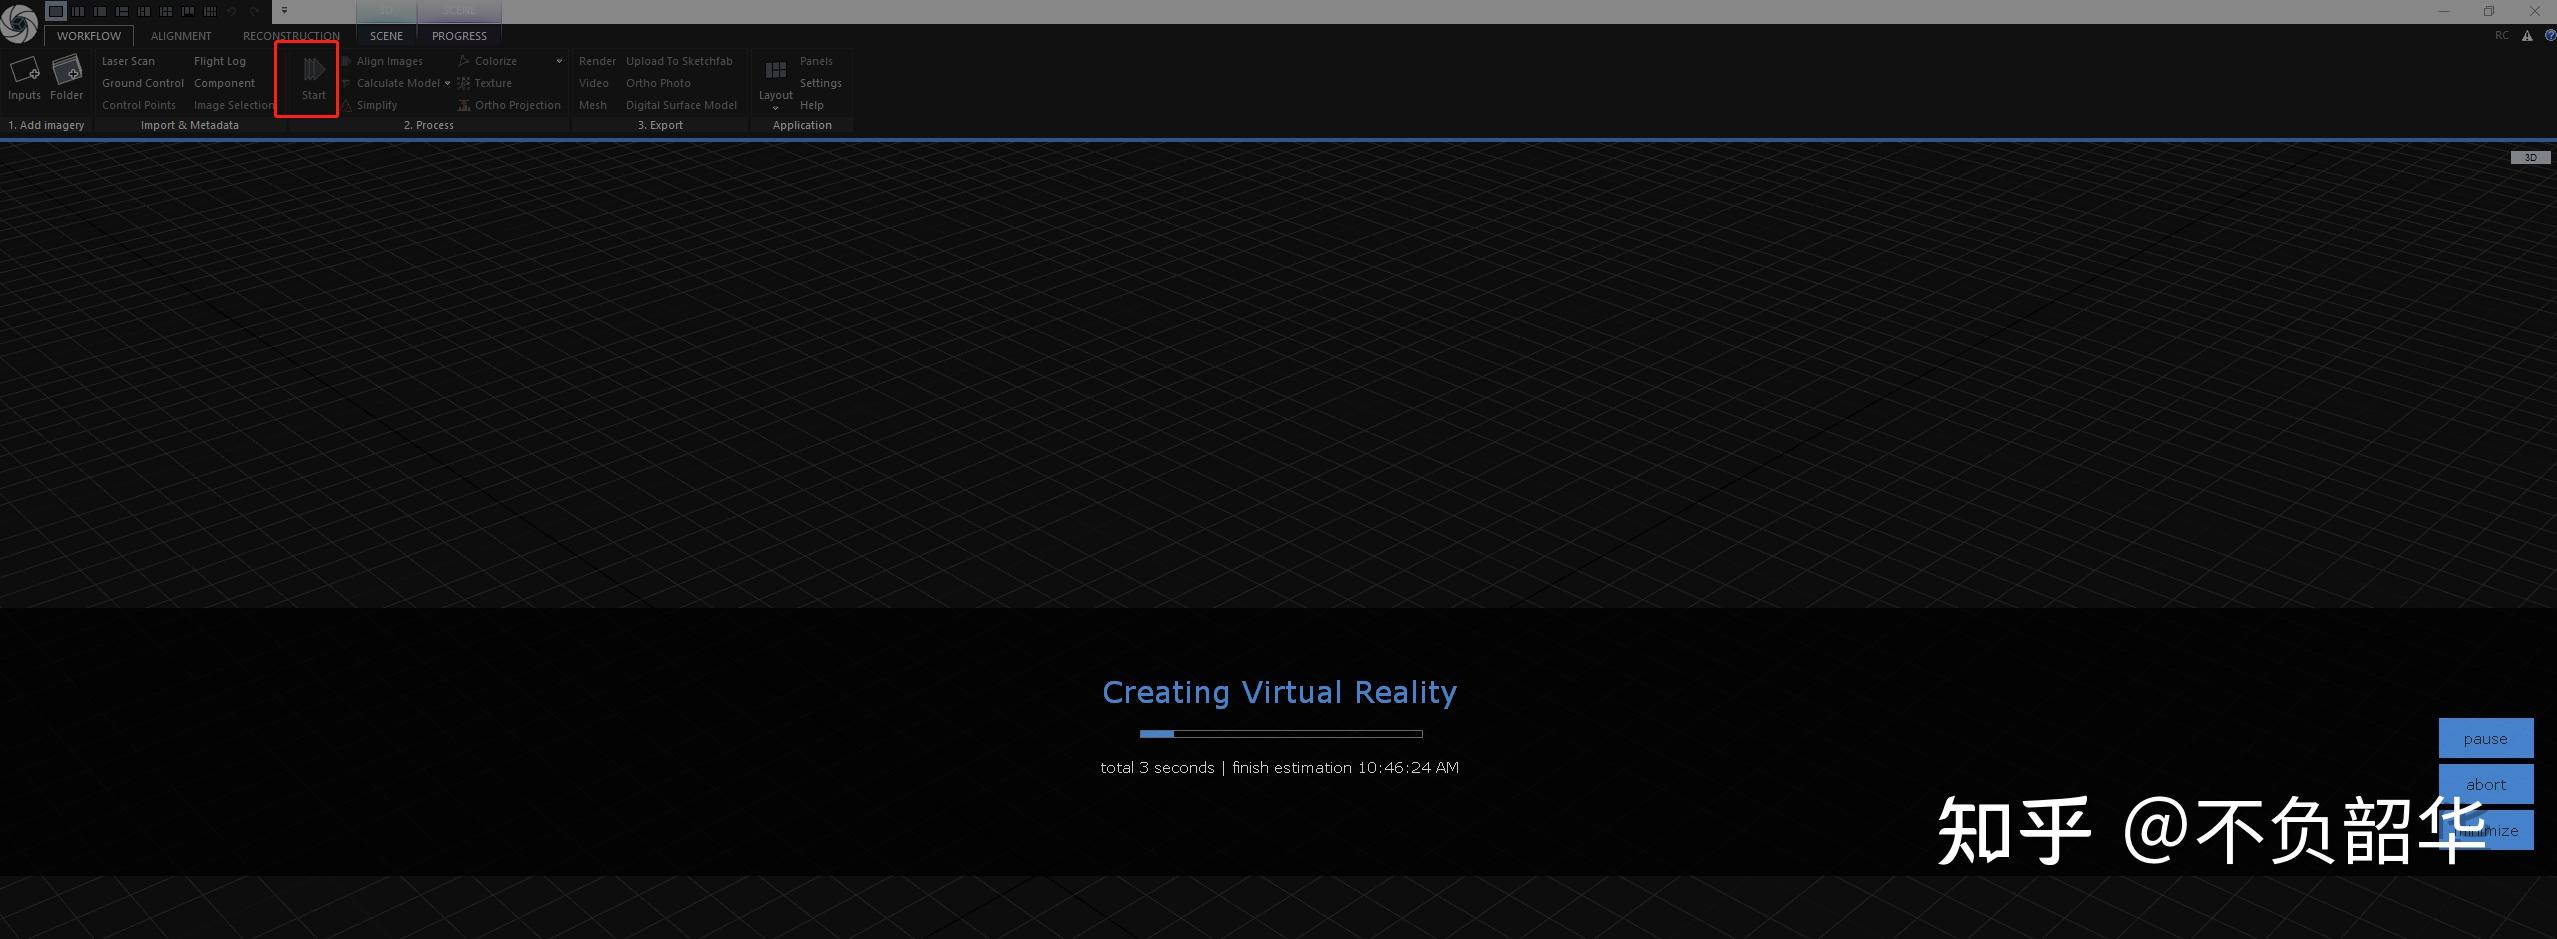Click the warning triangle icon
Viewport: 2557px width, 939px height.
2527,36
